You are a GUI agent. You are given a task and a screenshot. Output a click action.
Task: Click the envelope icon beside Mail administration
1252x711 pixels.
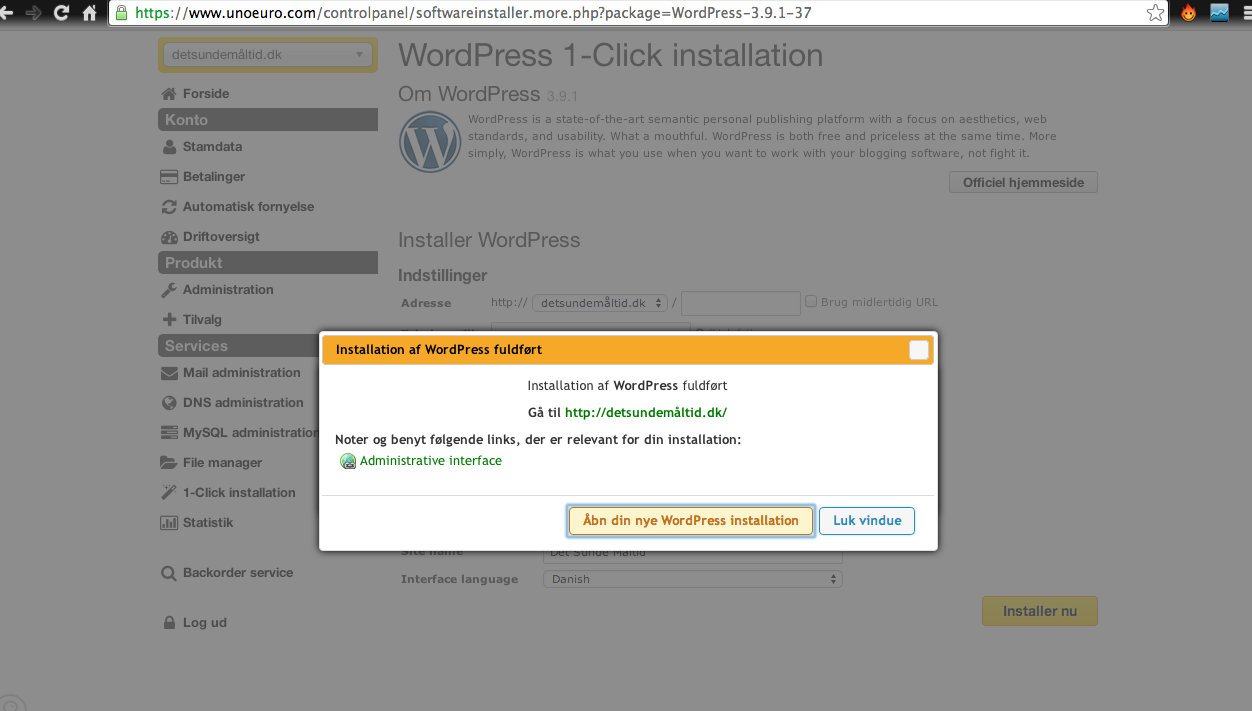coord(169,373)
